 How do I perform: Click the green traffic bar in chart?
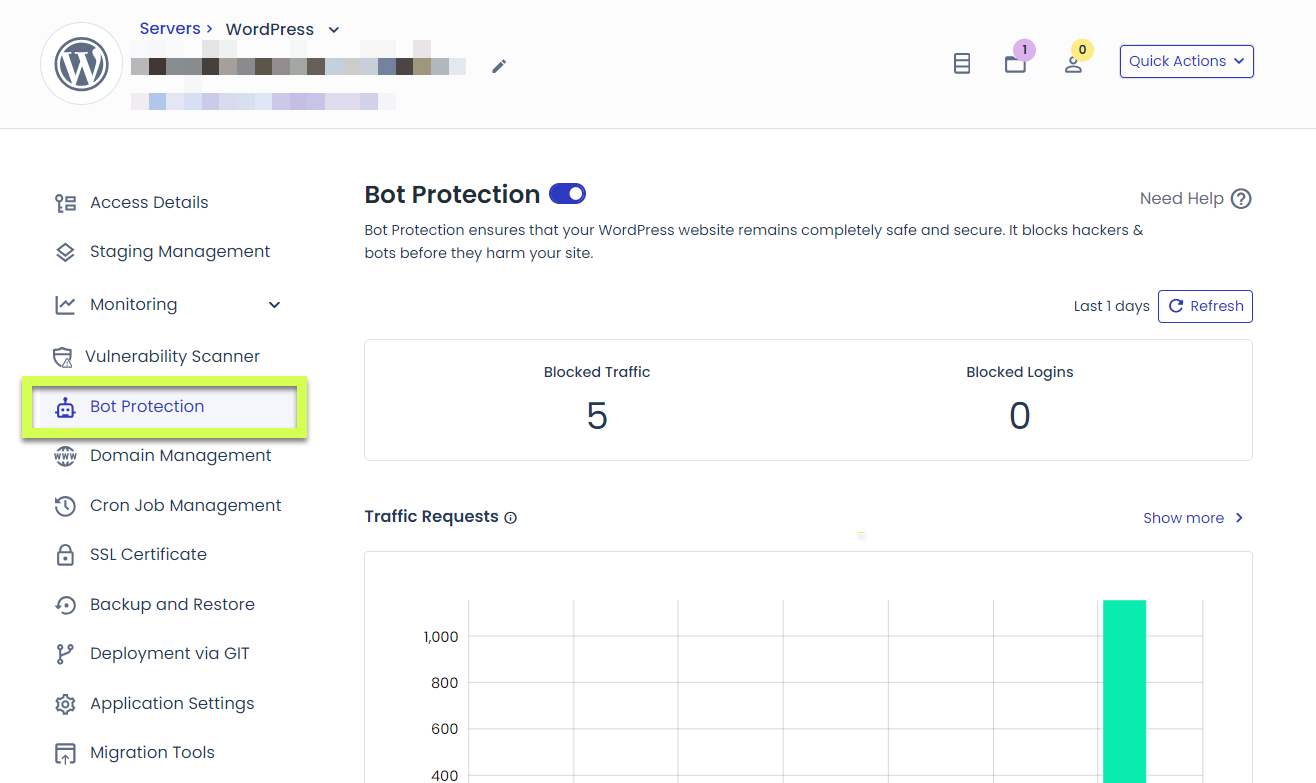click(x=1124, y=691)
